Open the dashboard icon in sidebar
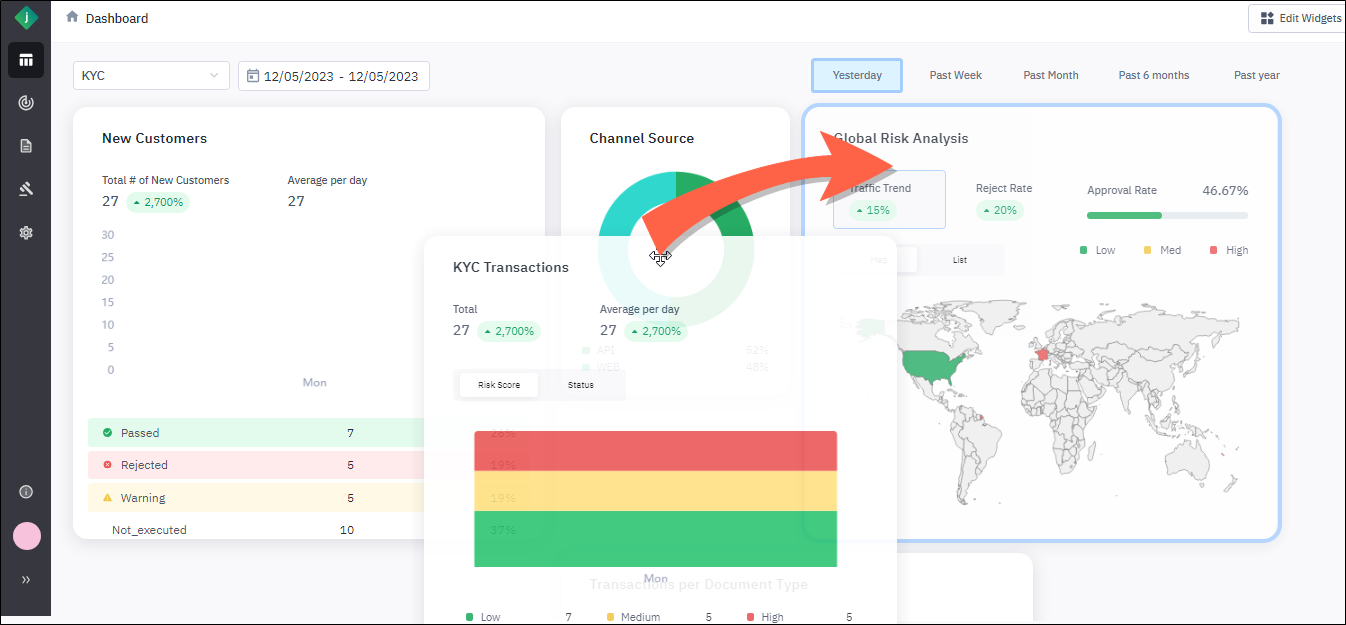The image size is (1346, 625). 26,60
